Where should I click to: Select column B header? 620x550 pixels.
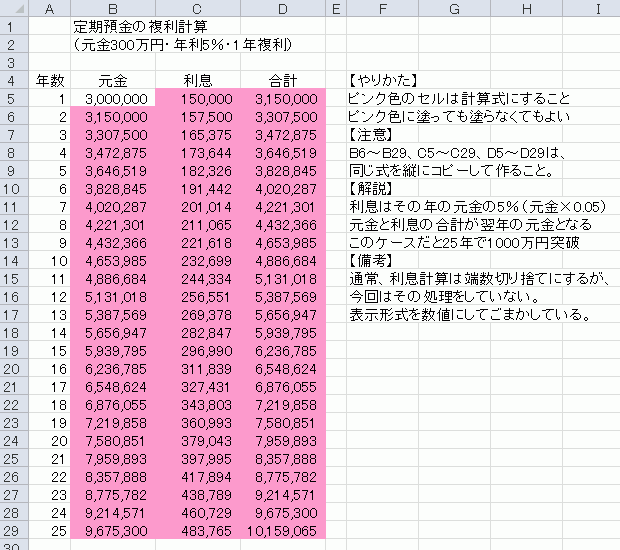pyautogui.click(x=112, y=9)
